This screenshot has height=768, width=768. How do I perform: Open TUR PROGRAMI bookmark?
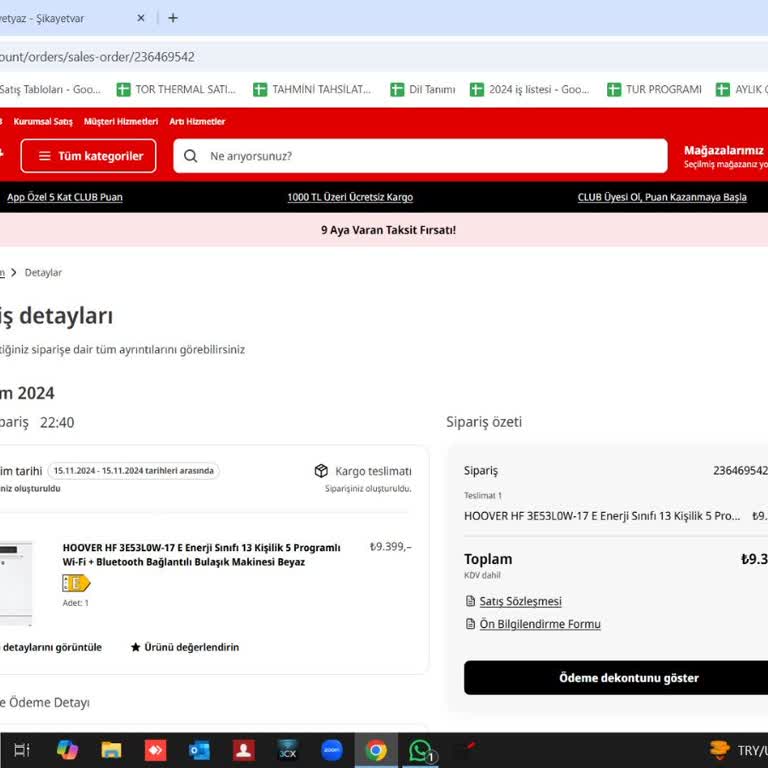click(654, 90)
